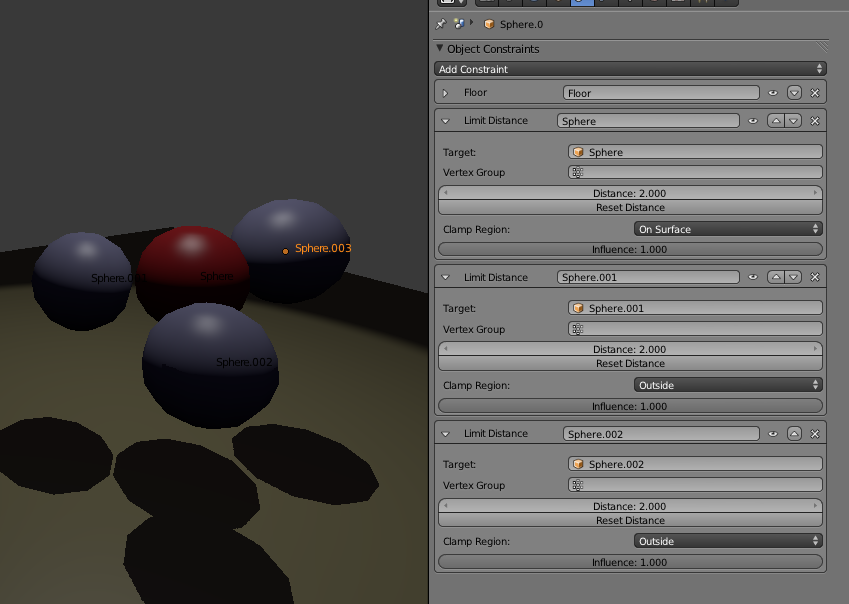Toggle visibility of the Sphere Limit Distance constraint
The width and height of the screenshot is (849, 604).
753,121
